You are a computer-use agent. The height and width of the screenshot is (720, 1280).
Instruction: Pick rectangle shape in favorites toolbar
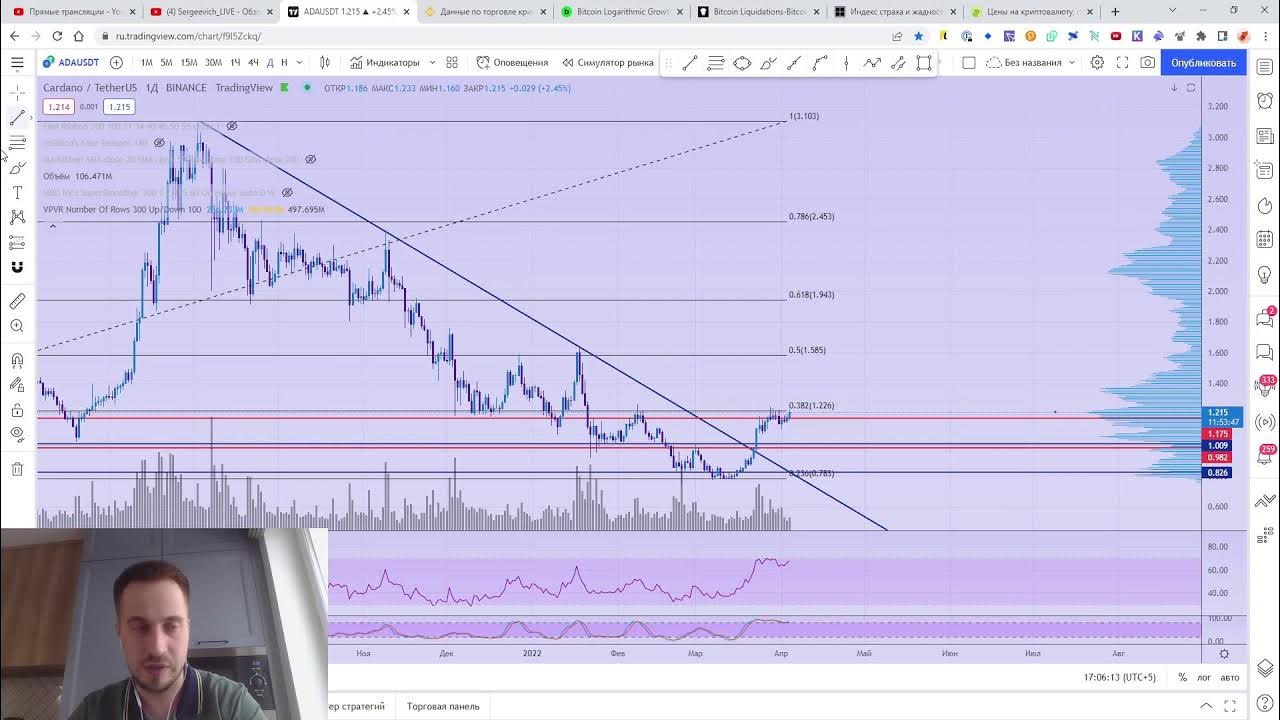(924, 63)
